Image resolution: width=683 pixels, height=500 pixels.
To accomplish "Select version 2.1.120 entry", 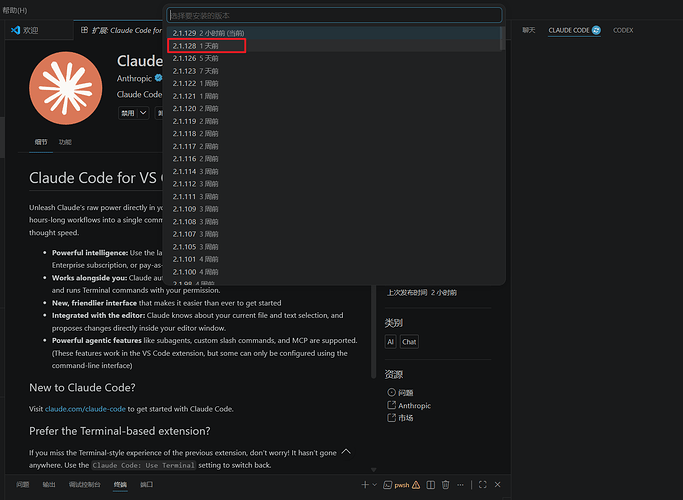I will coord(334,108).
